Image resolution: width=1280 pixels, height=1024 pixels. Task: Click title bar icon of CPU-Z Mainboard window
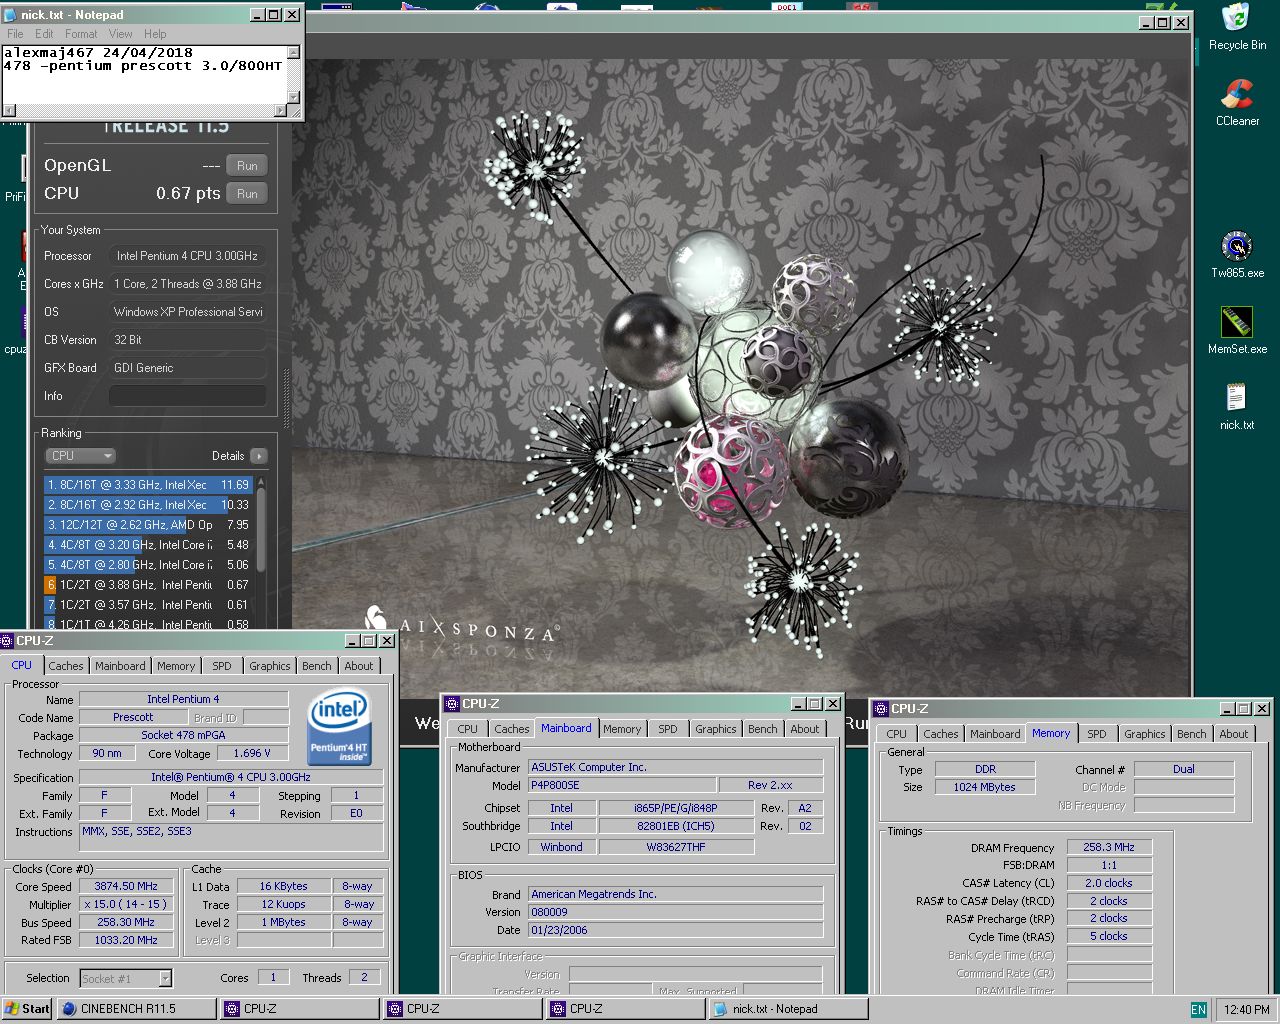point(452,703)
